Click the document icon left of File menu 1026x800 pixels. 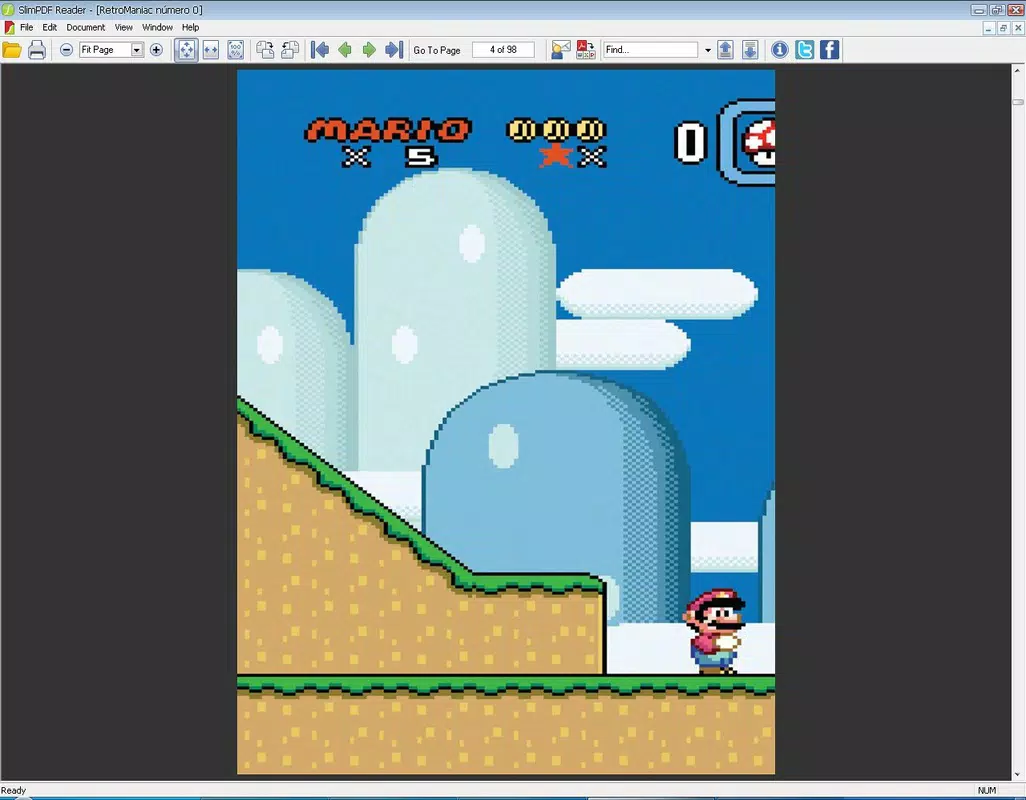(x=9, y=27)
